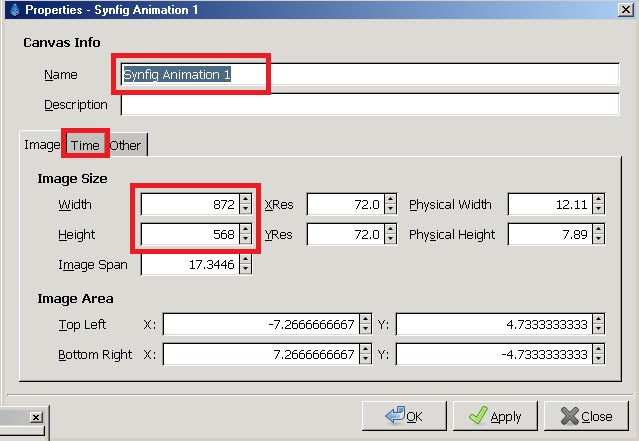Increase Bottom Right X with up arrow
Image resolution: width=639 pixels, height=441 pixels.
pyautogui.click(x=366, y=349)
